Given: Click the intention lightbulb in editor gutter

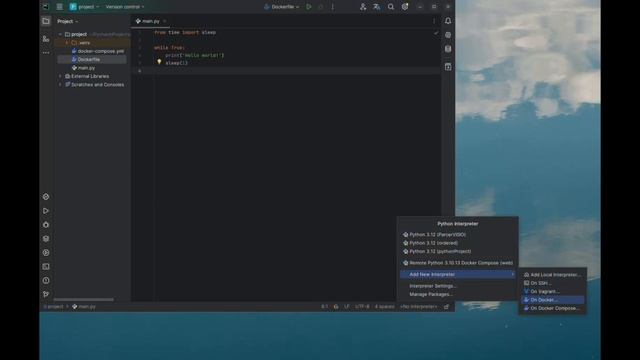Looking at the screenshot, I should (159, 62).
